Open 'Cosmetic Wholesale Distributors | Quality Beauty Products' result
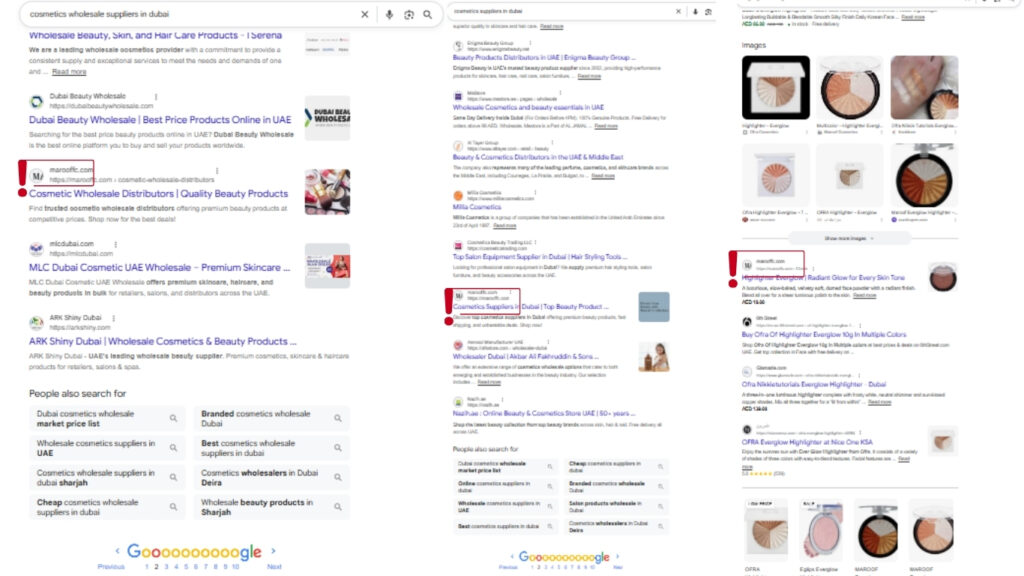The height and width of the screenshot is (576, 1024). pos(158,194)
